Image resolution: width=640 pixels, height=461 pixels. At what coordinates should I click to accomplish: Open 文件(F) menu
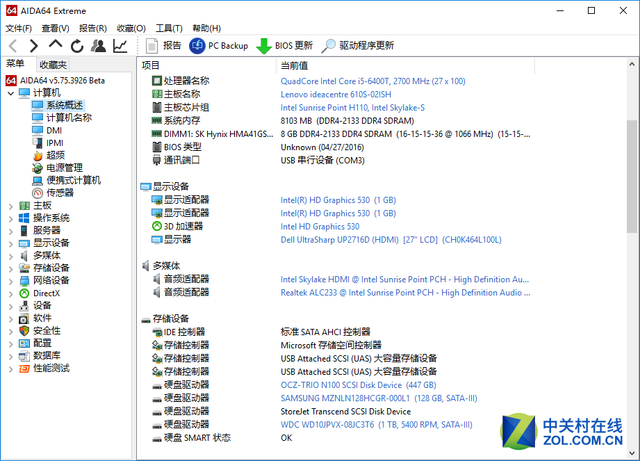tap(19, 28)
